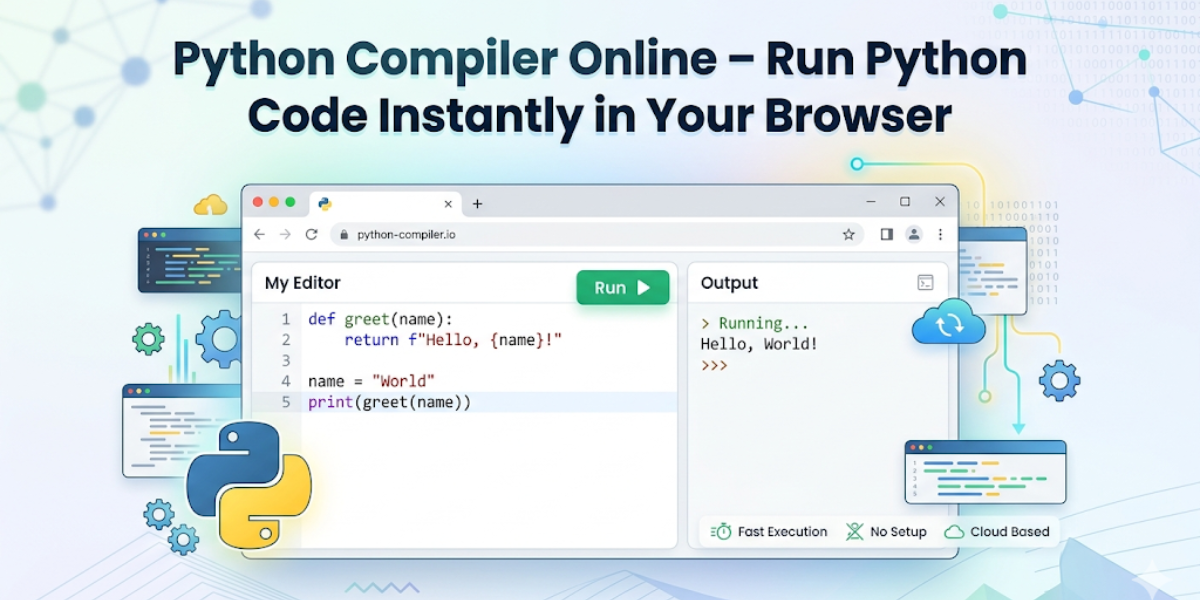Click the red macOS-style close dot

coord(258,202)
